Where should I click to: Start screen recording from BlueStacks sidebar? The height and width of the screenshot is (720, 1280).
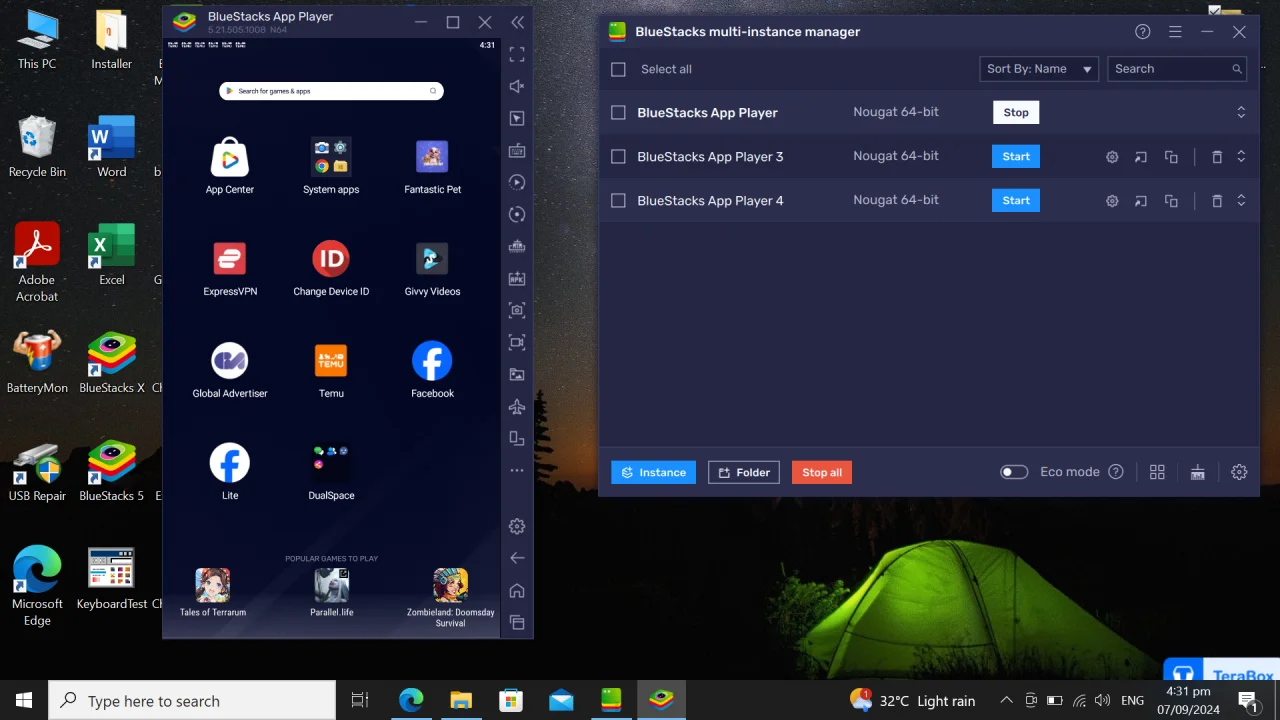point(517,342)
